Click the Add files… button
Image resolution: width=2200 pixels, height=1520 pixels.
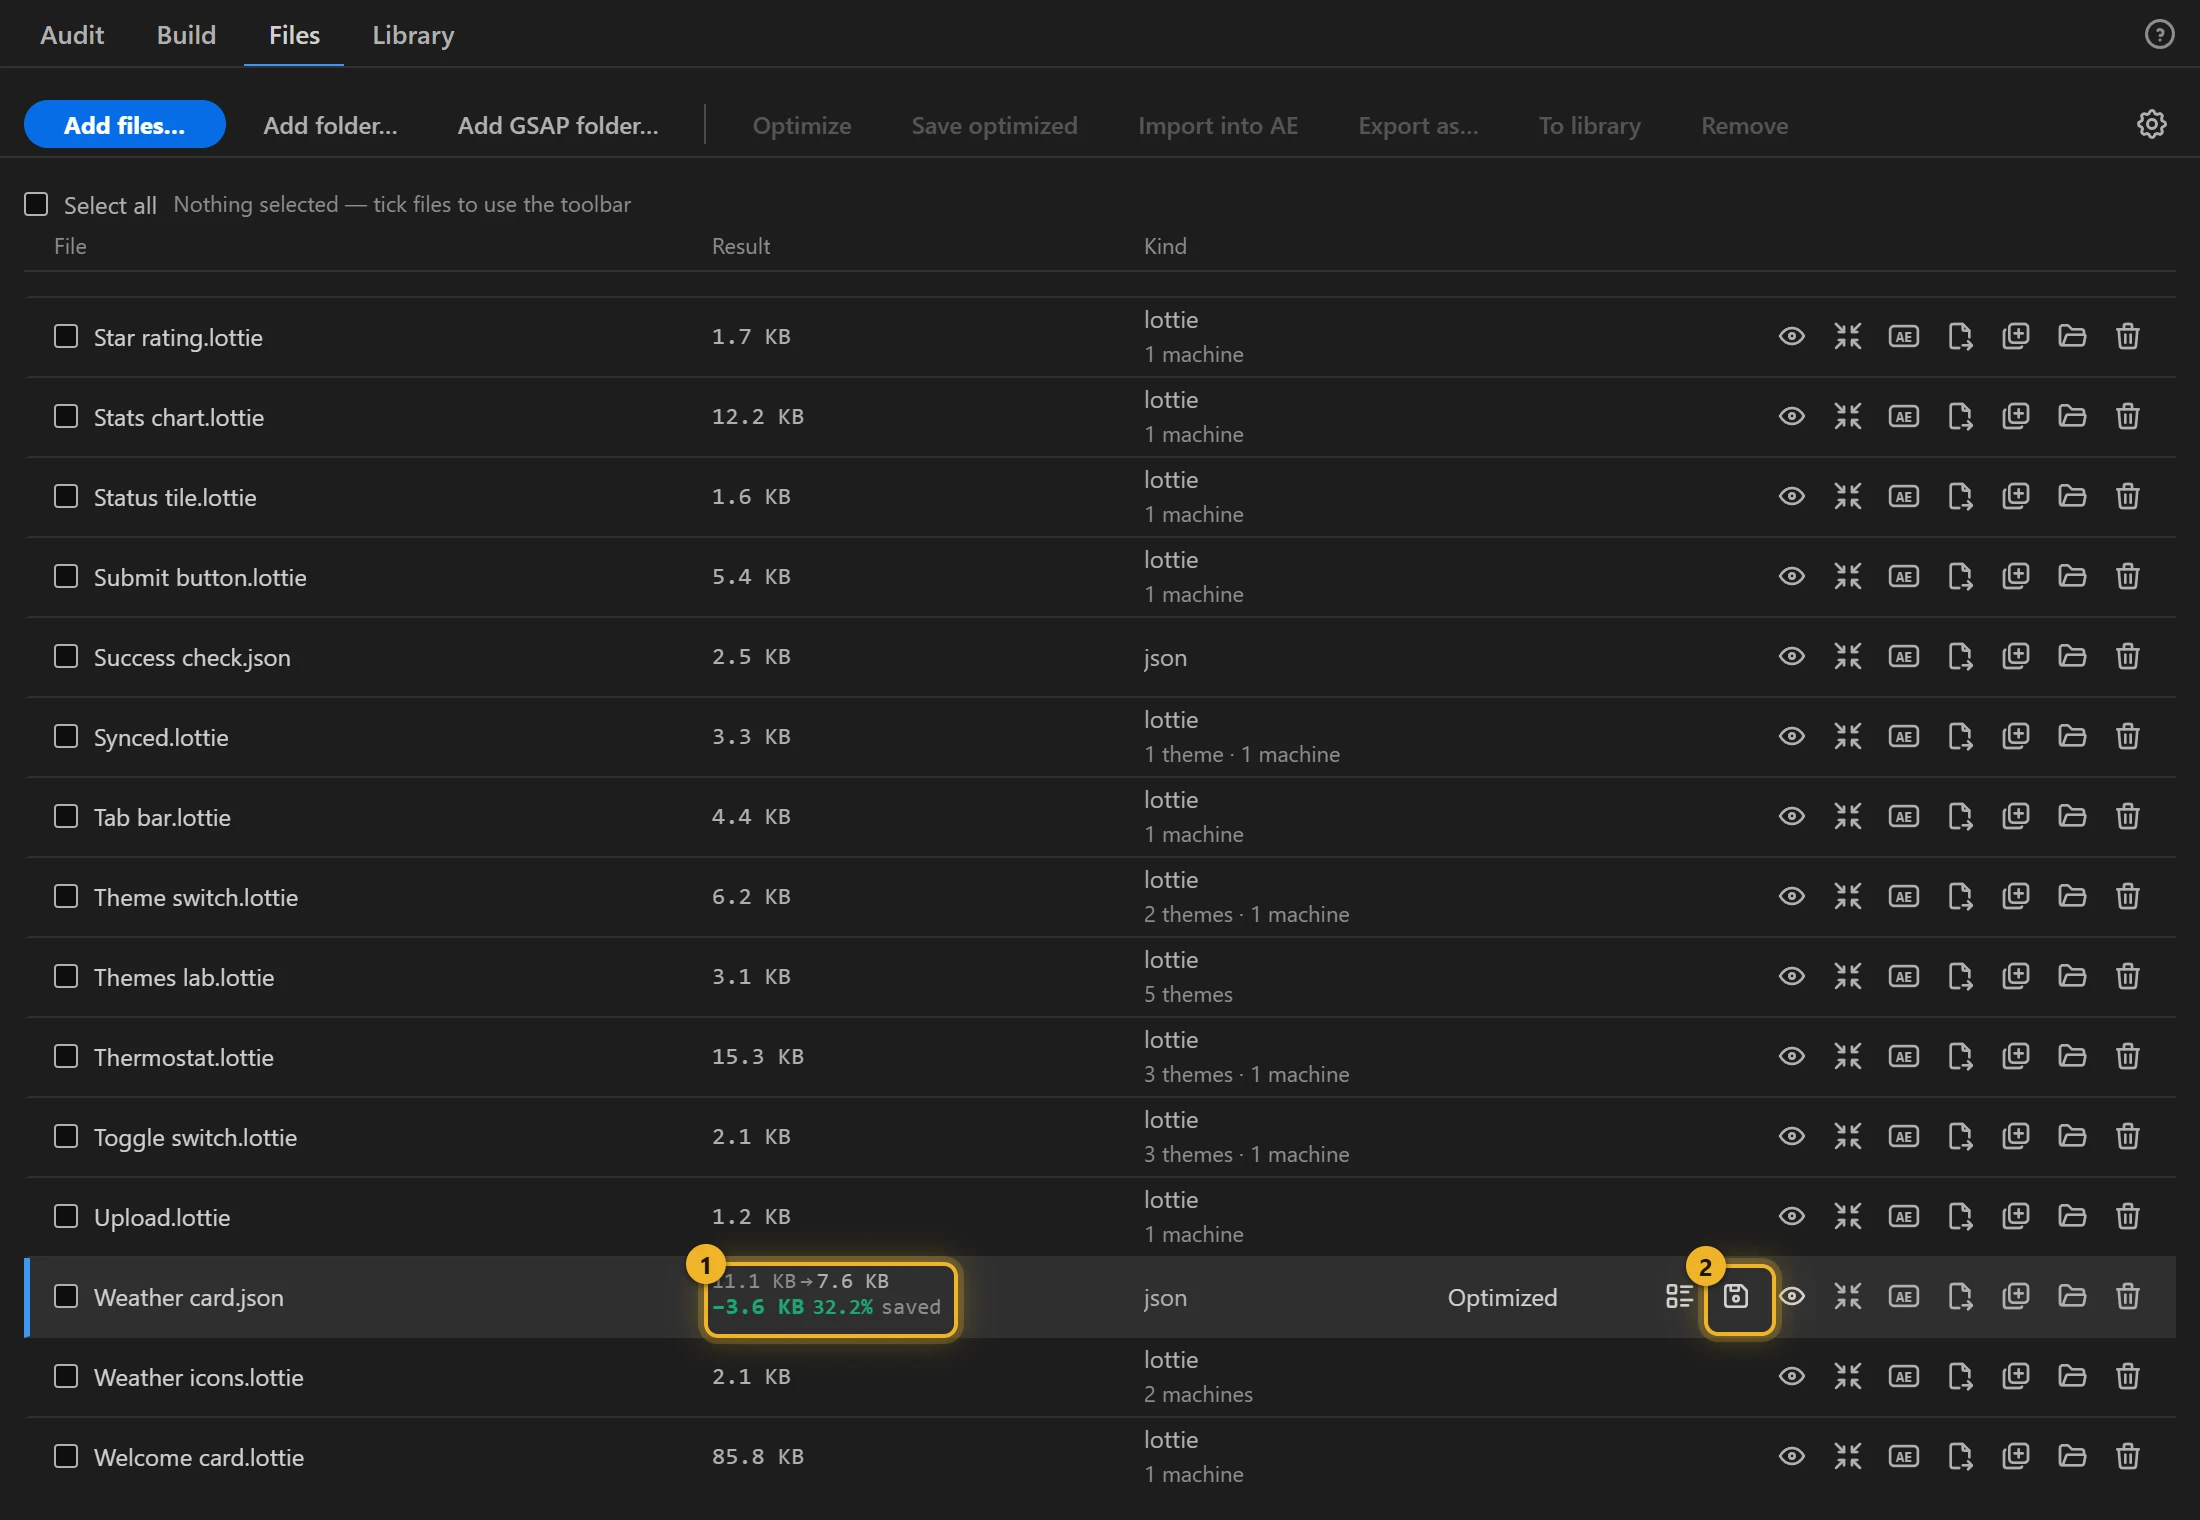click(125, 125)
